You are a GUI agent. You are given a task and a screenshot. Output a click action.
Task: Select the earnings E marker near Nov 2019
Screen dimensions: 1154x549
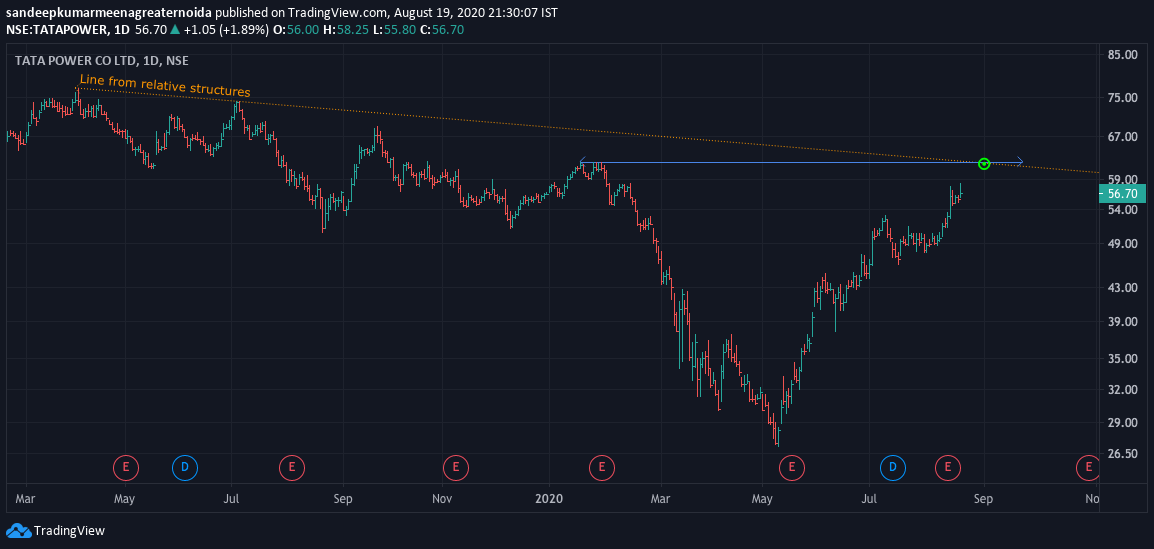pos(456,467)
